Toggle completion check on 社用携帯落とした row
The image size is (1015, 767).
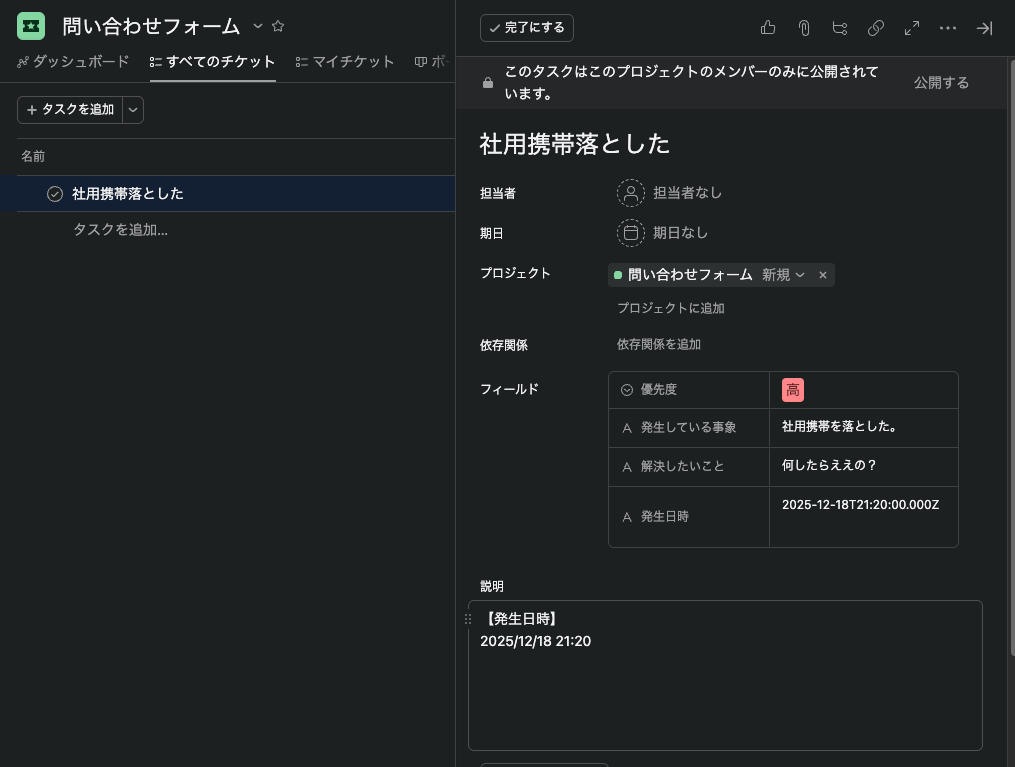(55, 194)
